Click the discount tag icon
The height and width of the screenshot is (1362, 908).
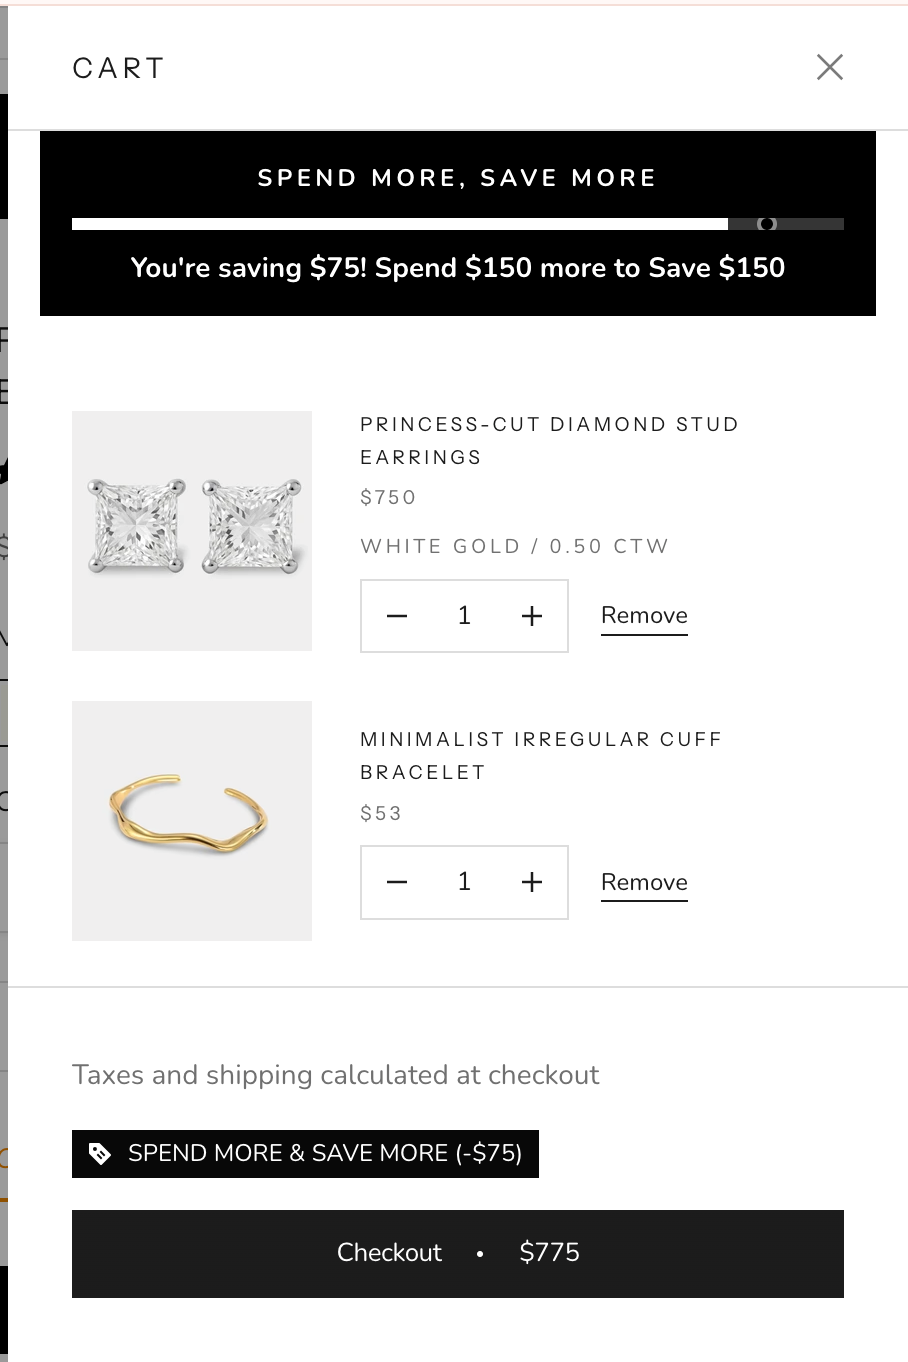(x=100, y=1154)
